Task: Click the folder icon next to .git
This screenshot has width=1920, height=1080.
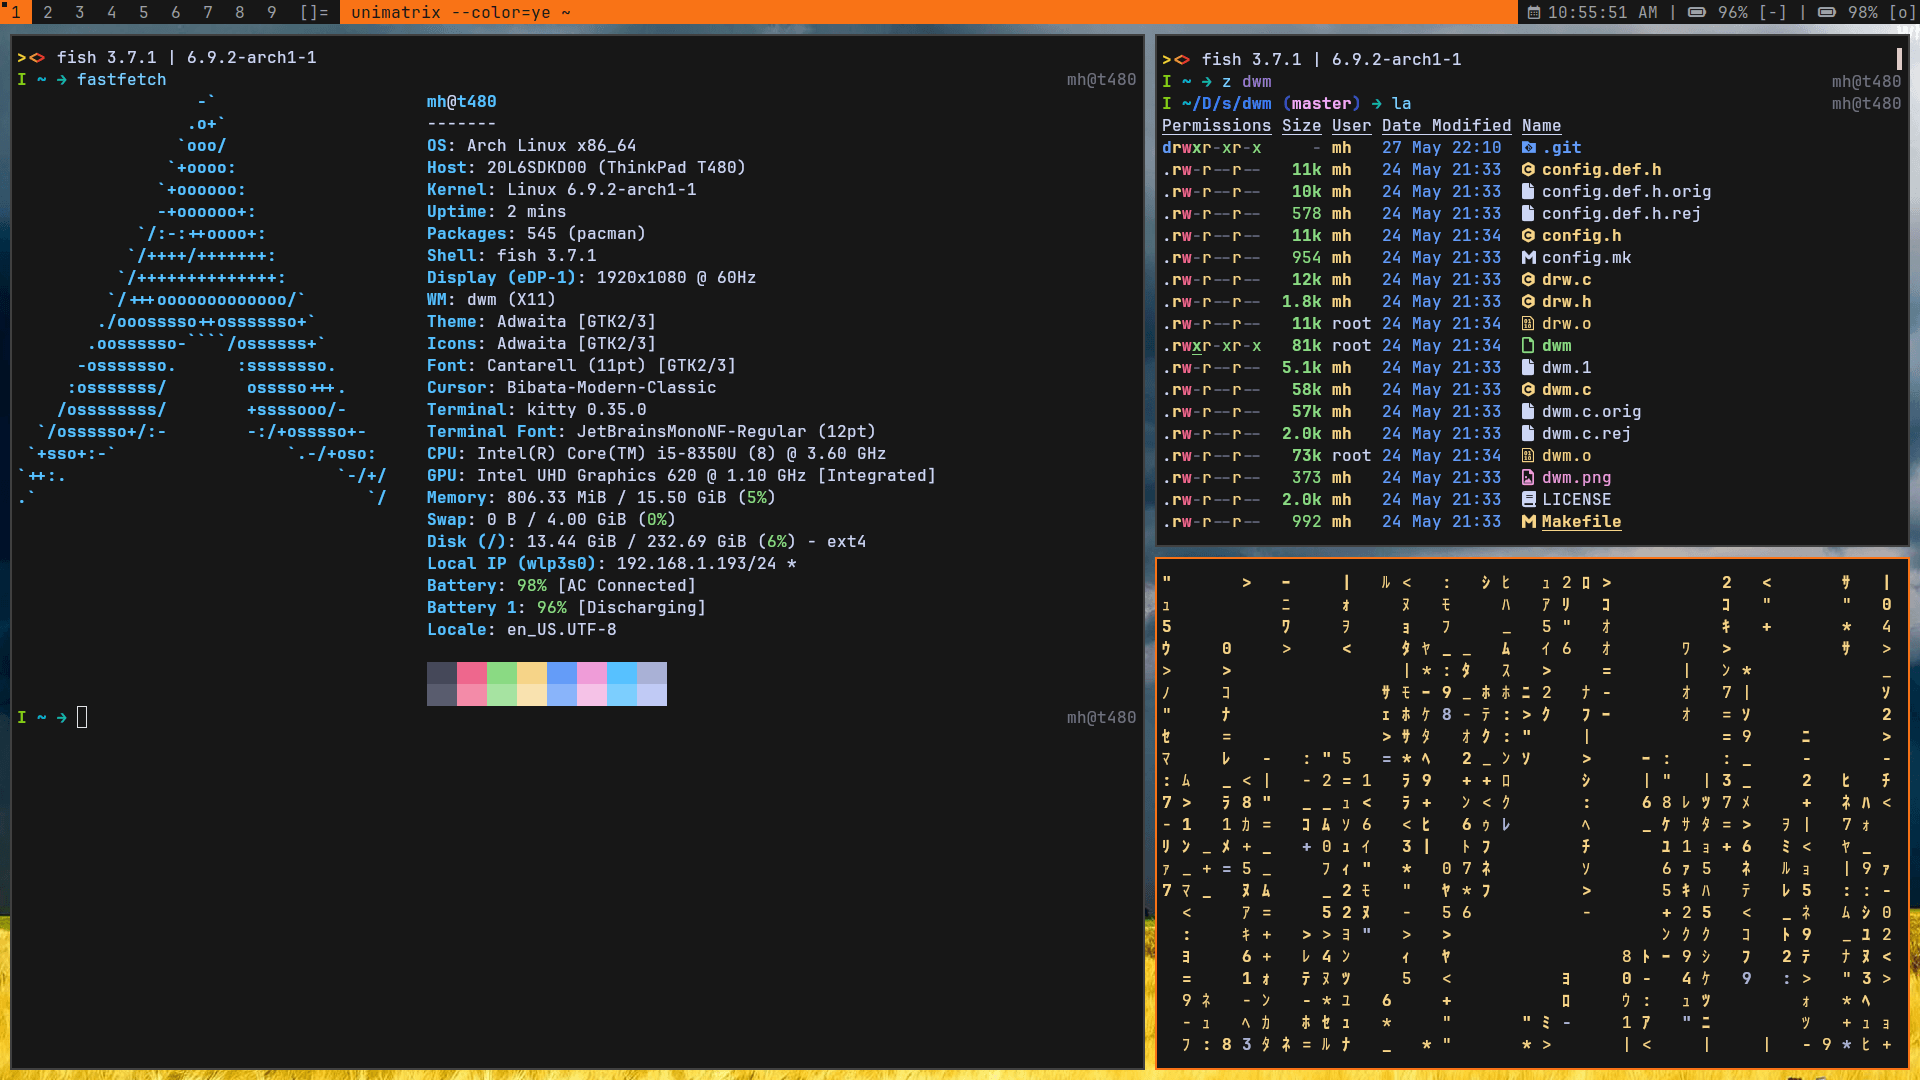Action: click(1528, 148)
